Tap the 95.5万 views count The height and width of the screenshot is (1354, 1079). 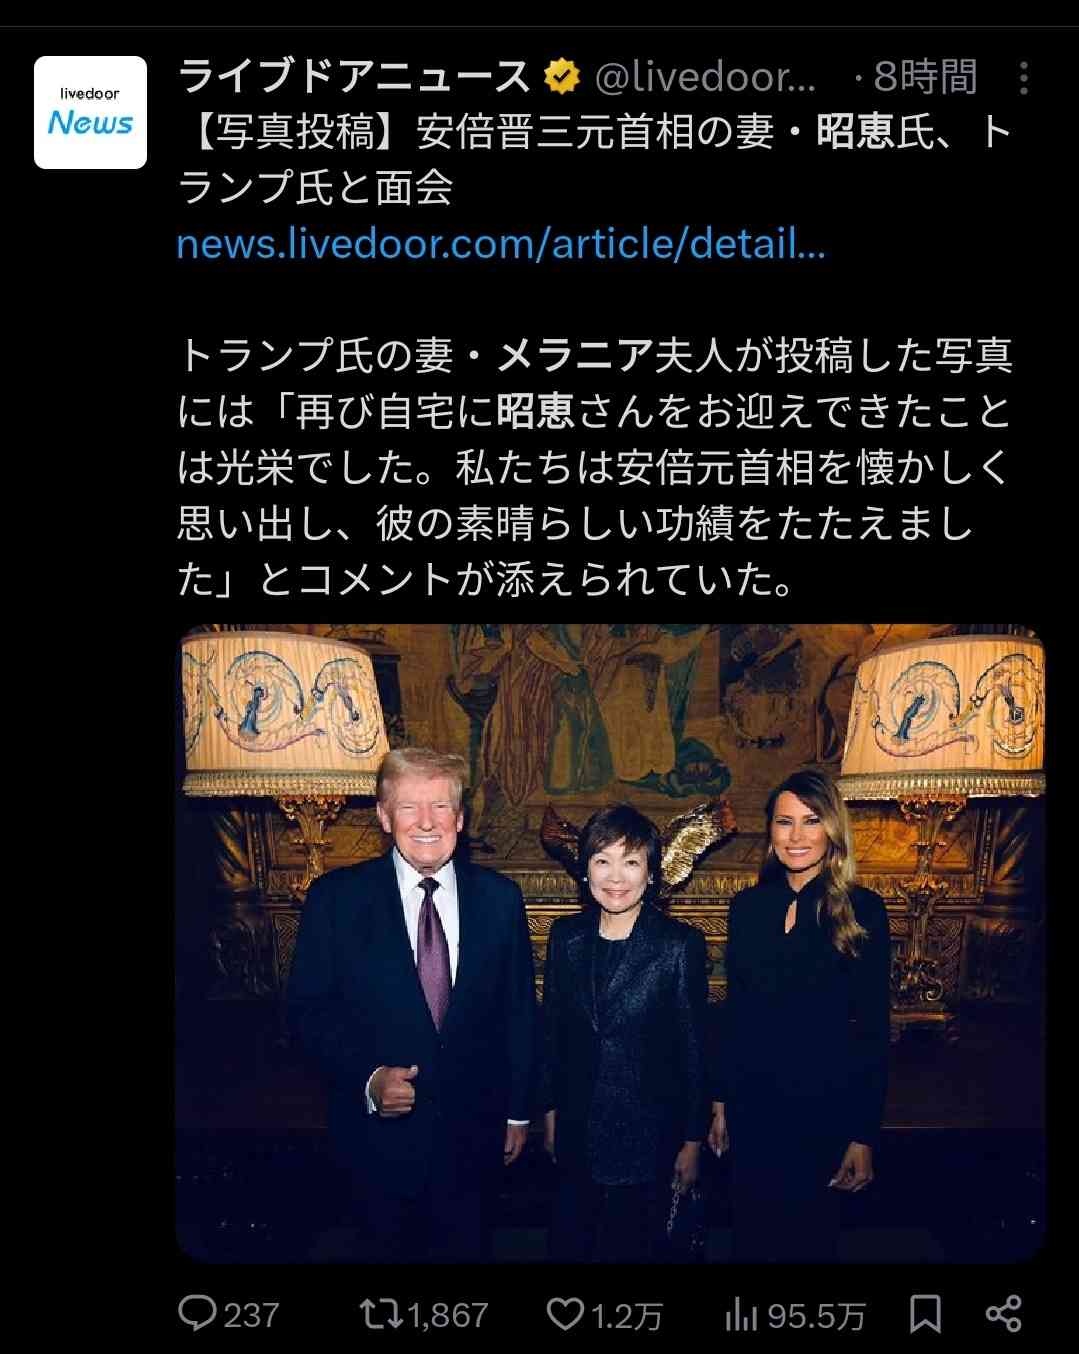point(815,1315)
